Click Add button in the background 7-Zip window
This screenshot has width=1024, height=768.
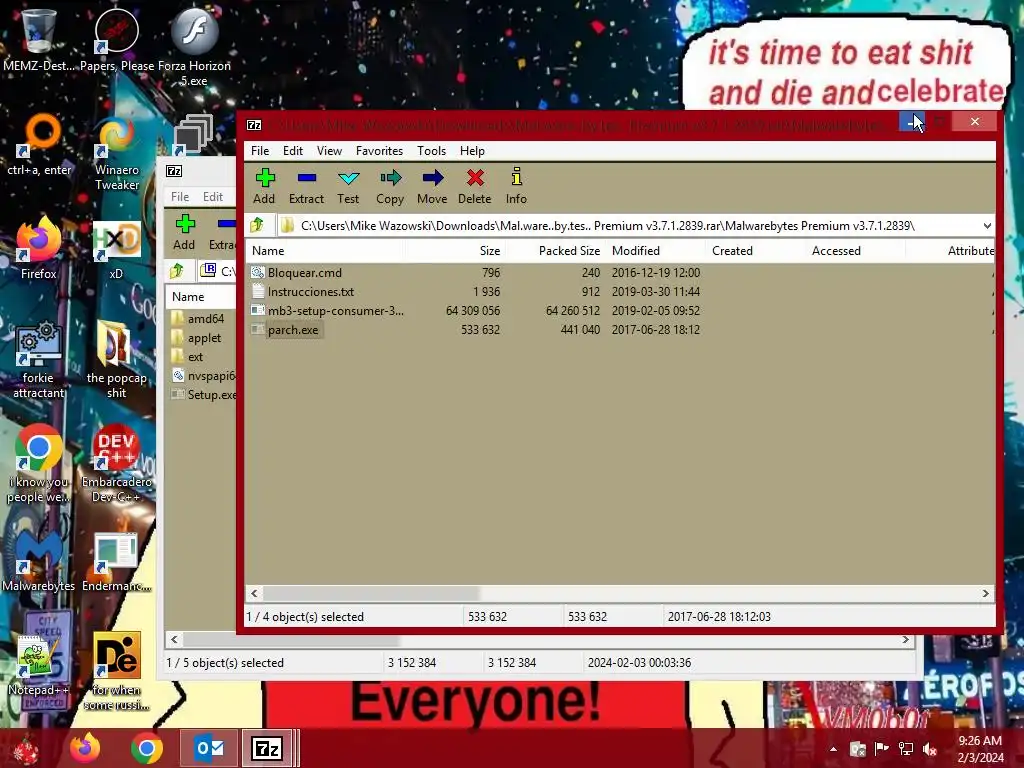pos(185,232)
